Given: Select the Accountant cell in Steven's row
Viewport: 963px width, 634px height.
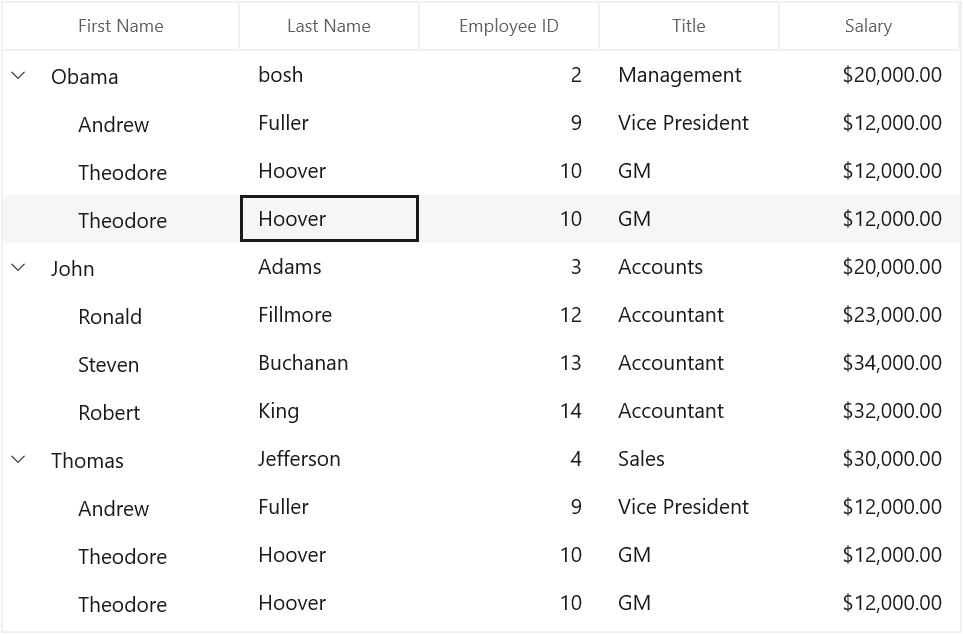Looking at the screenshot, I should click(x=688, y=362).
